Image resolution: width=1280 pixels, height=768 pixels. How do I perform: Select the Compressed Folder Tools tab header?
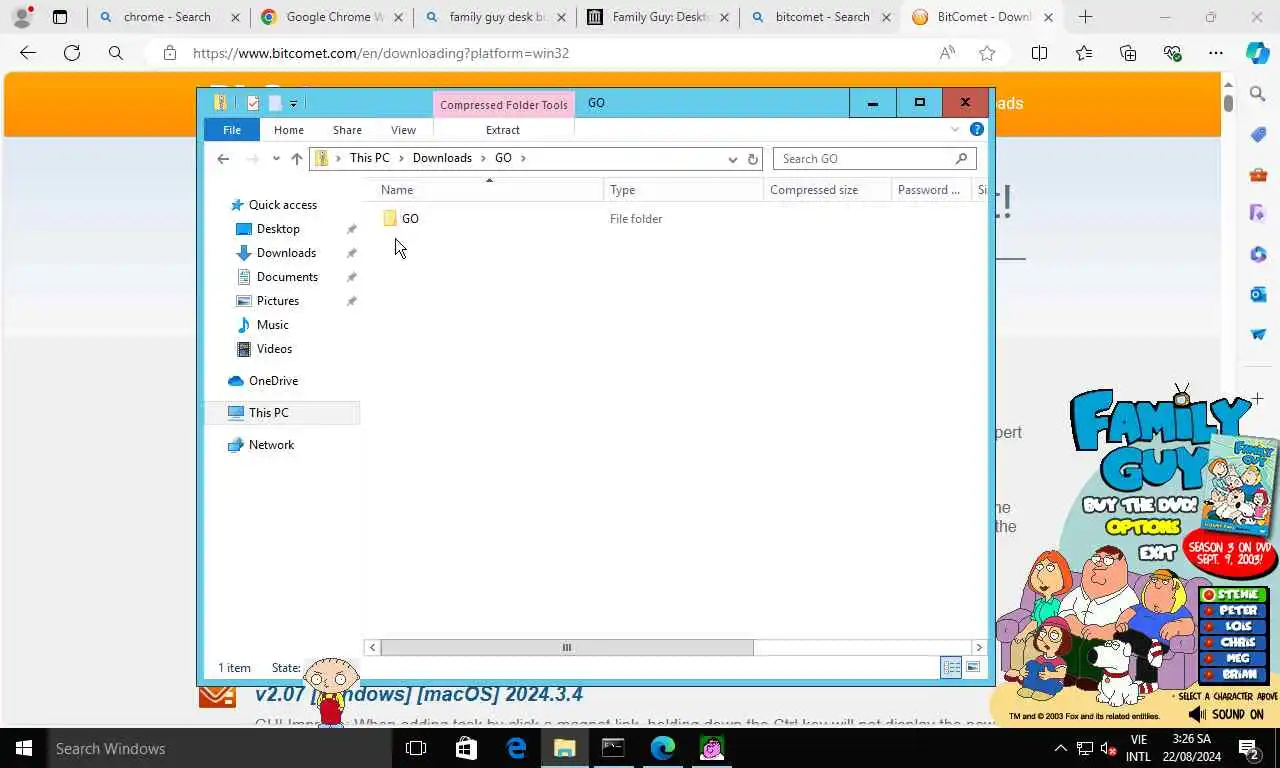(x=503, y=105)
